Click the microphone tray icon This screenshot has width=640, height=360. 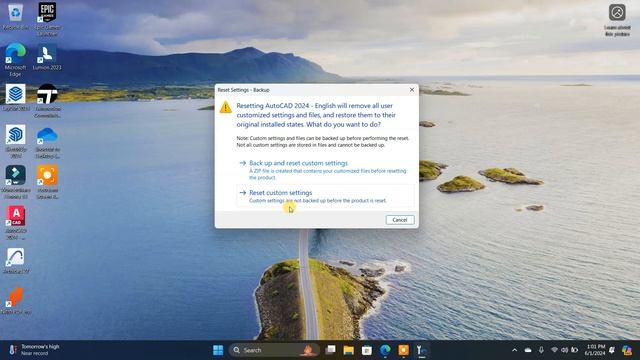coord(541,350)
